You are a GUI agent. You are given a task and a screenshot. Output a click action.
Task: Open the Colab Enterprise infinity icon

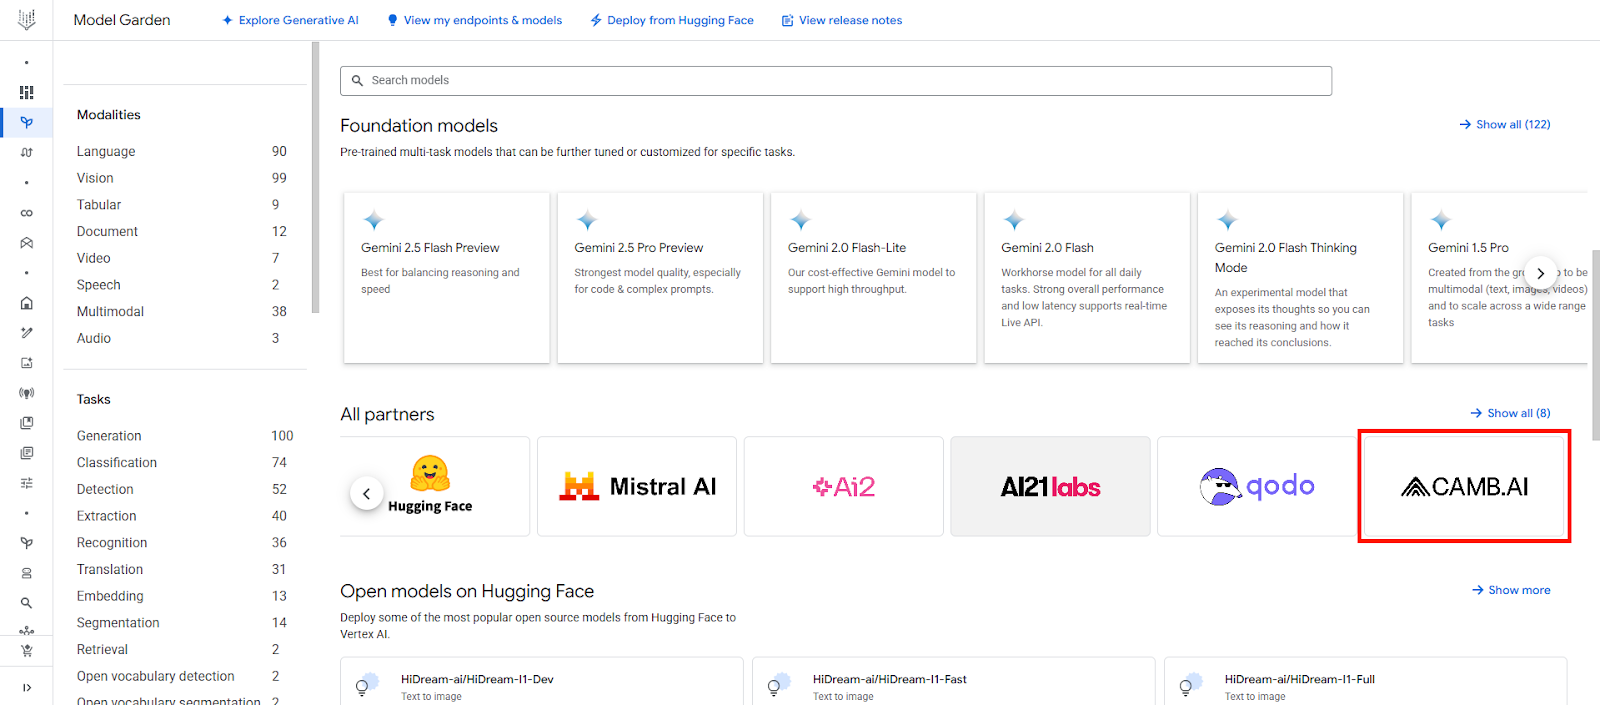point(26,213)
